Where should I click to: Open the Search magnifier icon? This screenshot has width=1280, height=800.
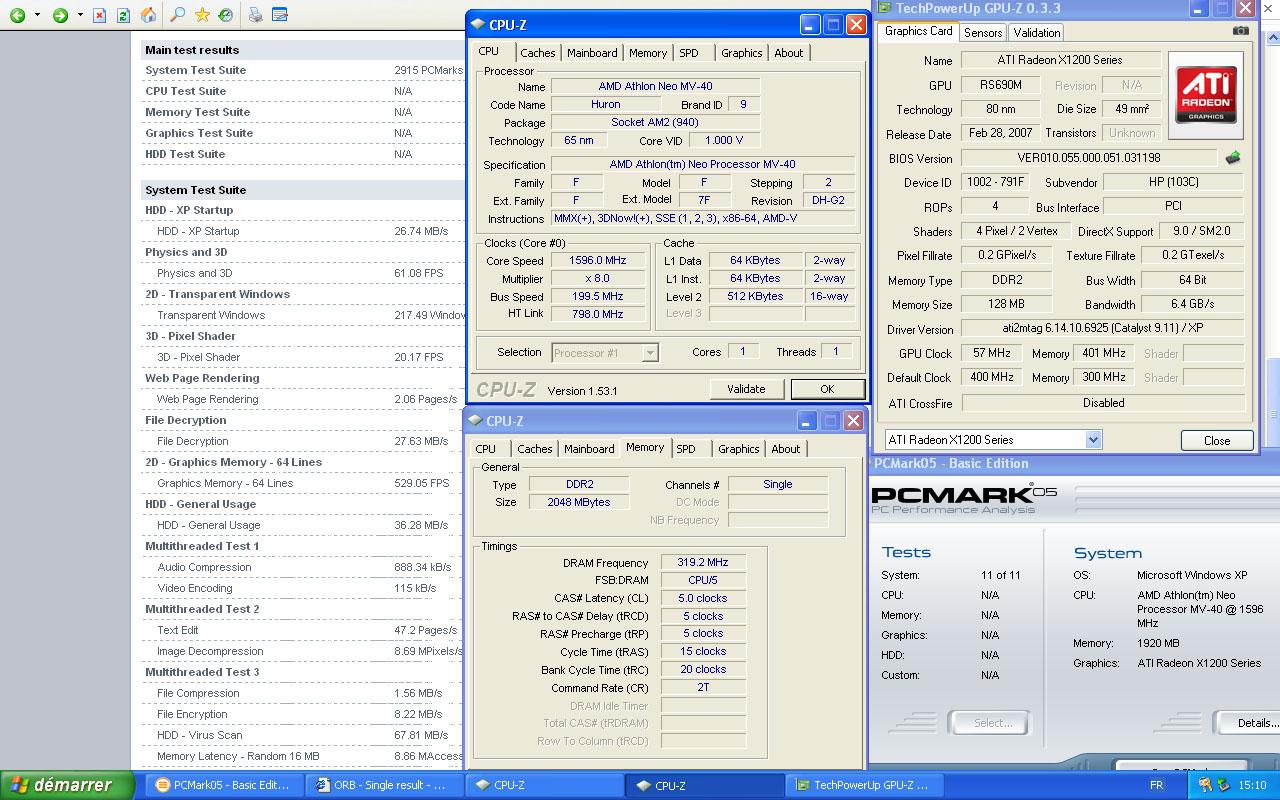[177, 15]
